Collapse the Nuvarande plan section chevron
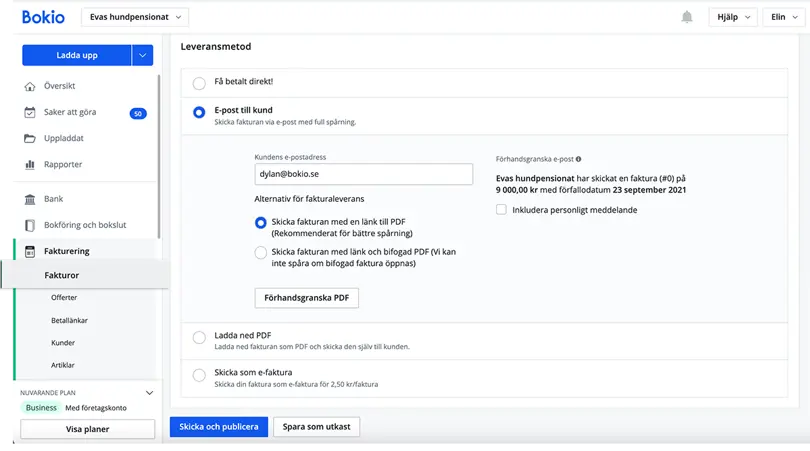This screenshot has width=810, height=451. [x=149, y=393]
